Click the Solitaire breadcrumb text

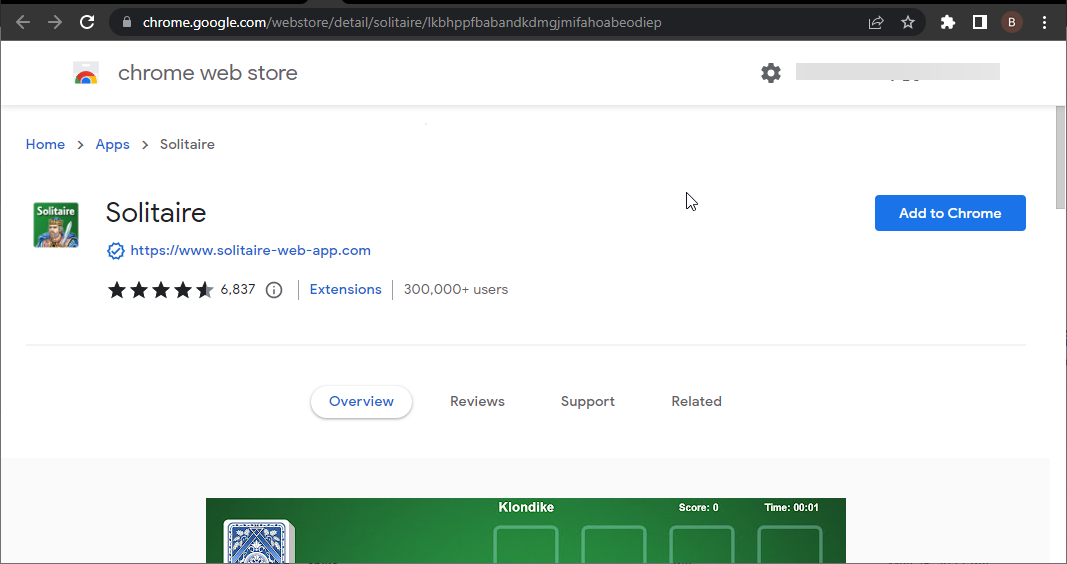pos(187,144)
